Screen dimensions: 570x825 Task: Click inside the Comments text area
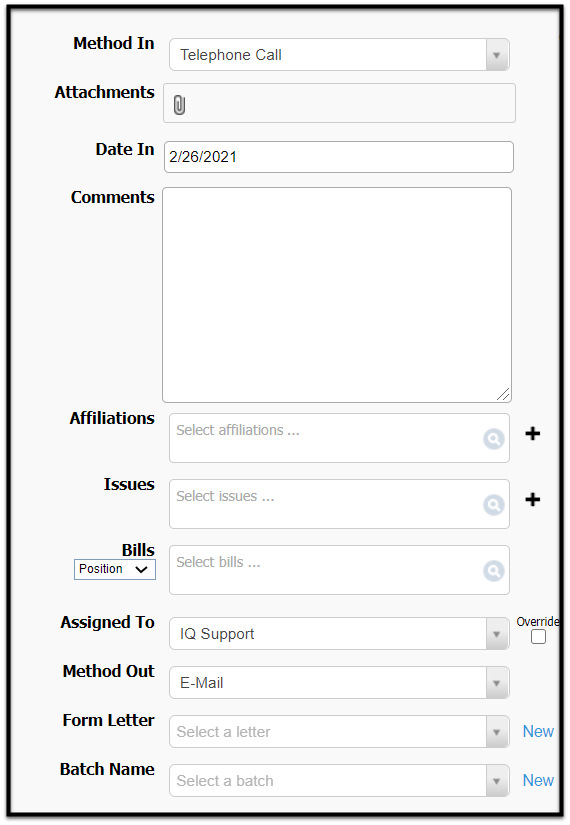coord(337,295)
